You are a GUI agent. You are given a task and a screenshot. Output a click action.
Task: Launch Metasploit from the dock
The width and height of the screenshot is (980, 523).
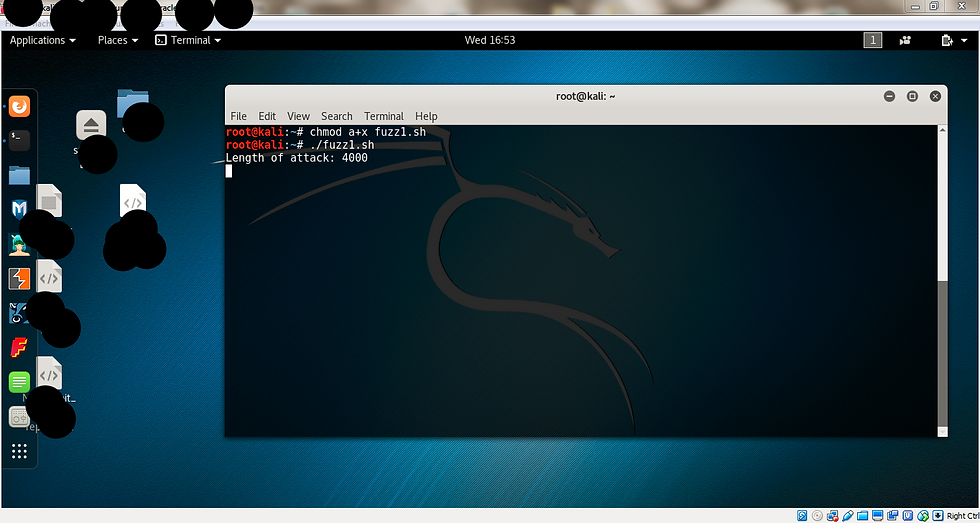(x=19, y=209)
